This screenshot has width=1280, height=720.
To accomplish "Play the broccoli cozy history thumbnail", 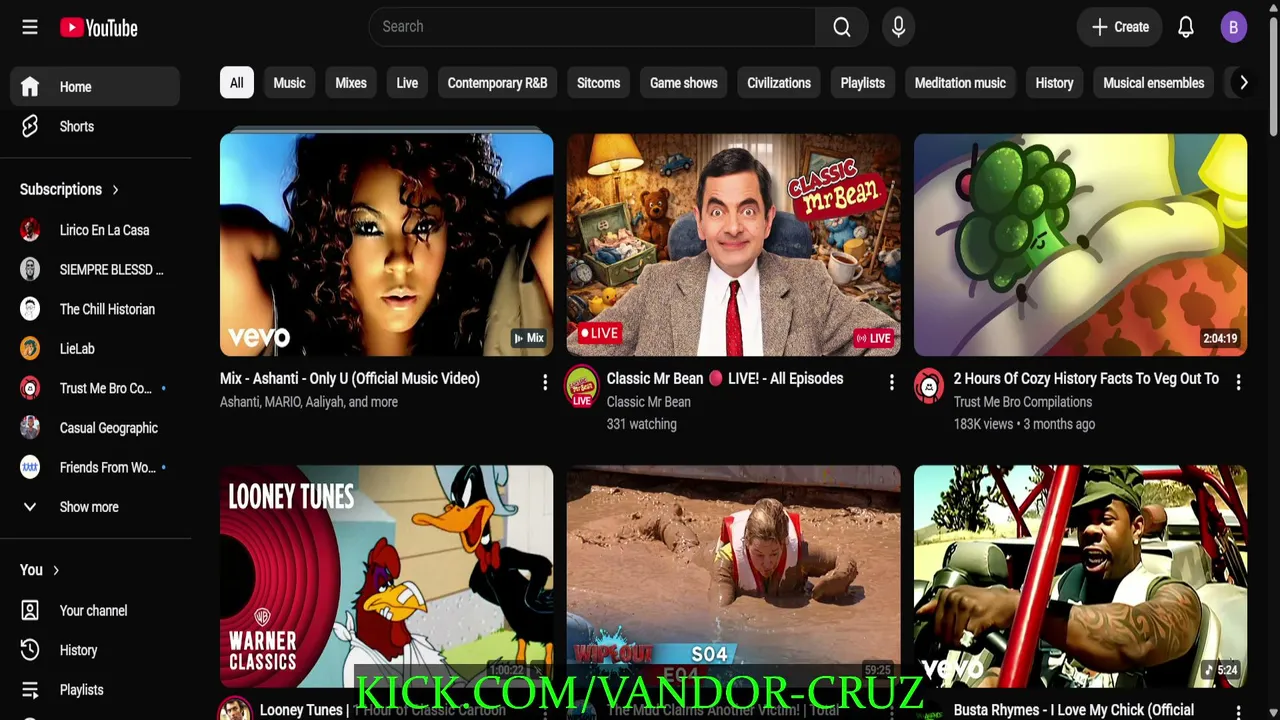I will pyautogui.click(x=1080, y=245).
